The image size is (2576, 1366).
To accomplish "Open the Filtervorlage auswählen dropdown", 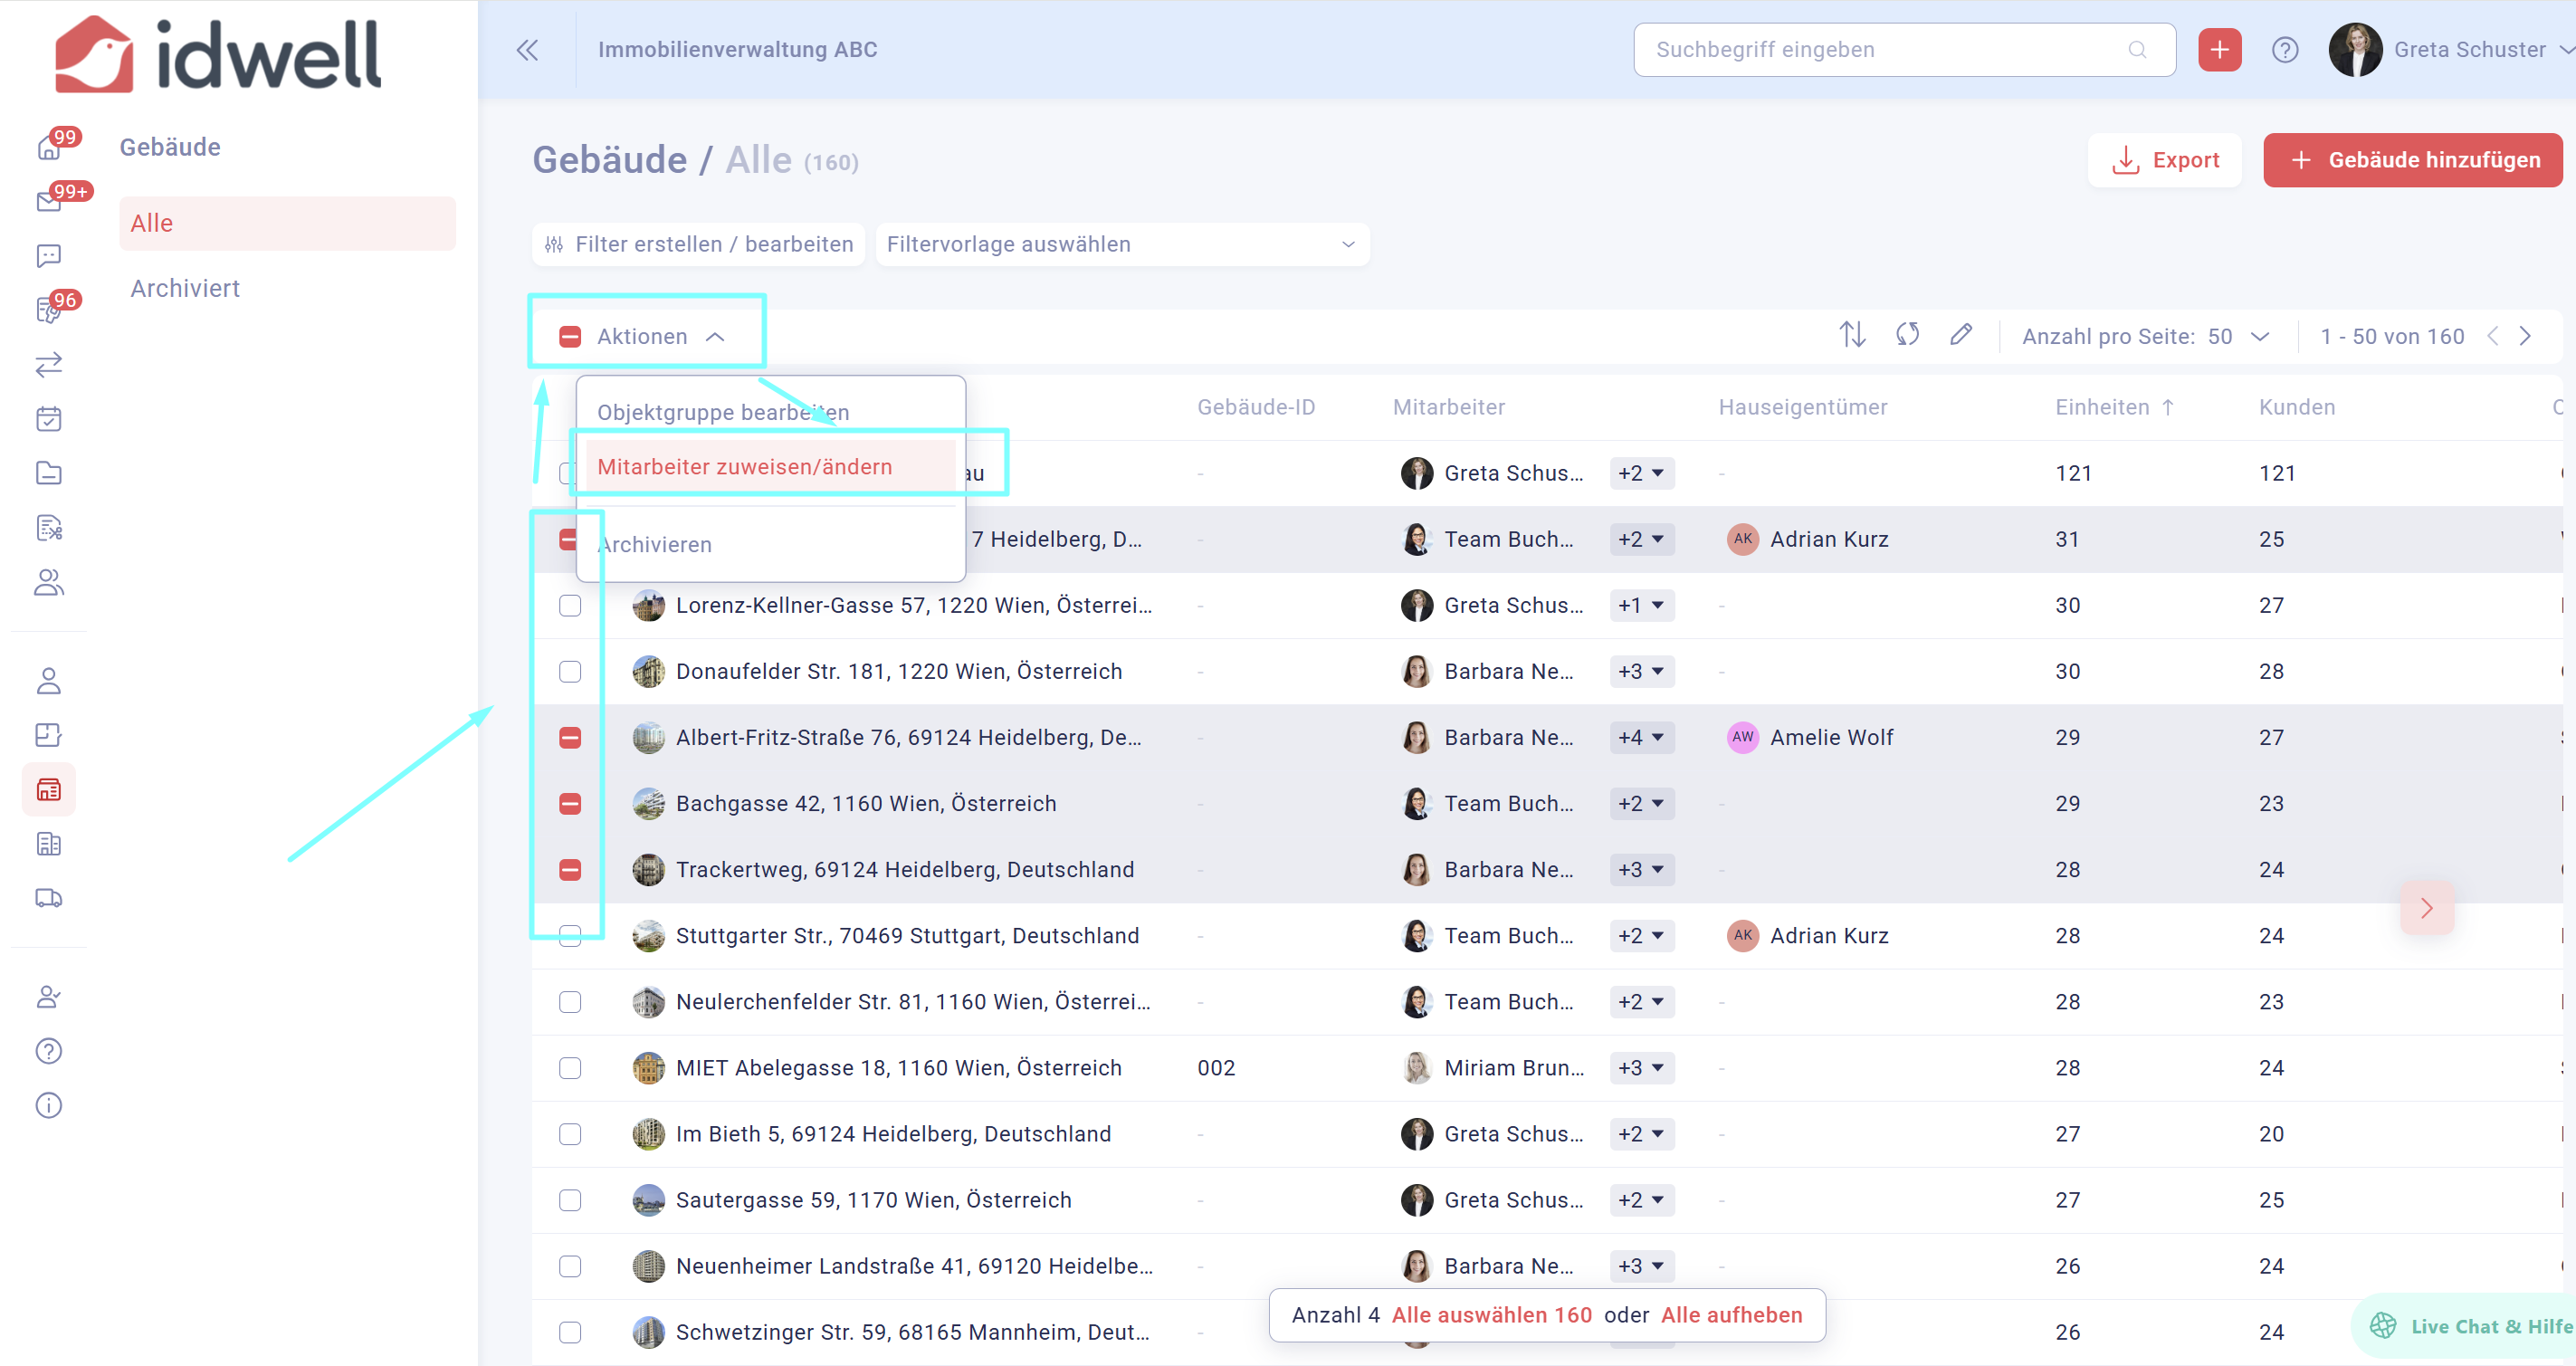I will point(1121,245).
